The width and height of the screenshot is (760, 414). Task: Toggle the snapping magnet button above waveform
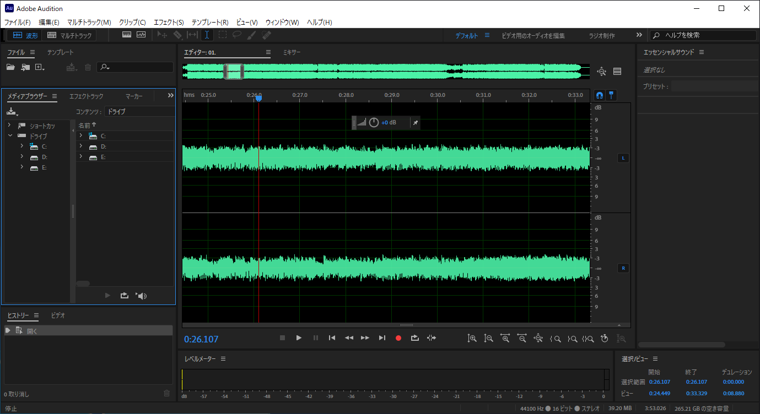coord(600,95)
